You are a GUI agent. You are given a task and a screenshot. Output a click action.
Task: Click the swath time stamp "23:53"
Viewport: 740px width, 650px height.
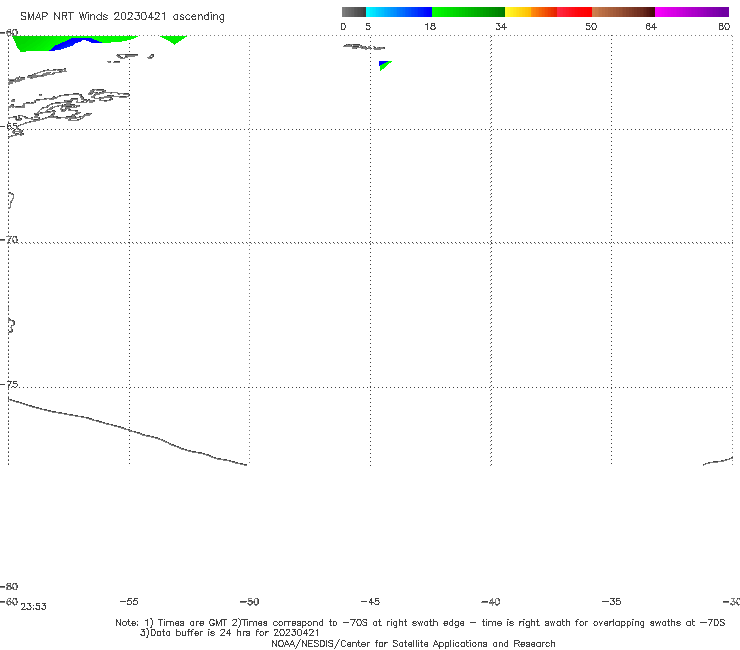[34, 607]
